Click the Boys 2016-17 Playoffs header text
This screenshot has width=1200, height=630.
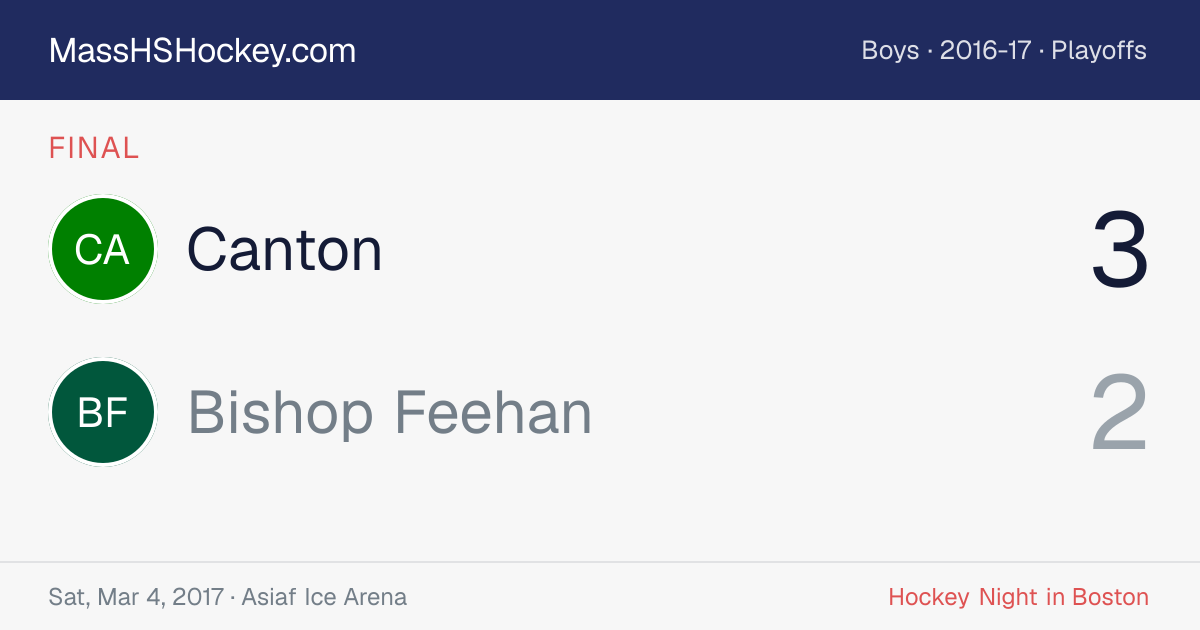pos(1004,51)
